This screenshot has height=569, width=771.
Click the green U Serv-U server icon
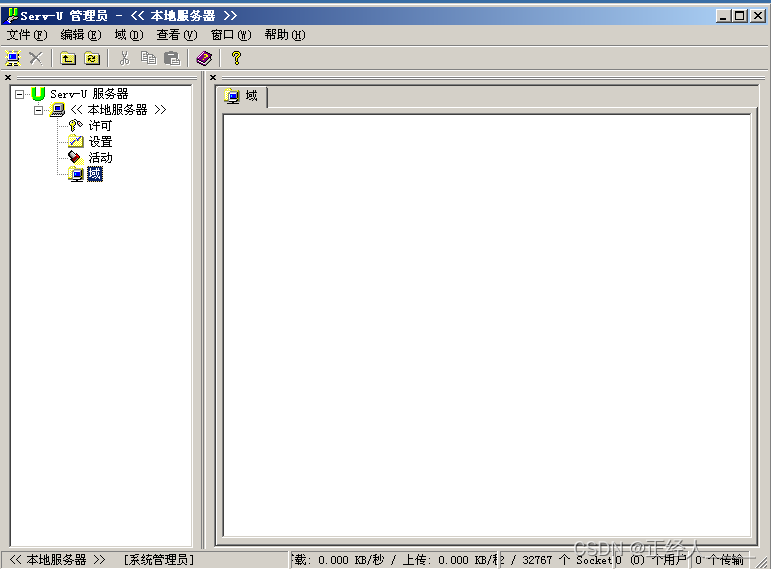click(38, 93)
